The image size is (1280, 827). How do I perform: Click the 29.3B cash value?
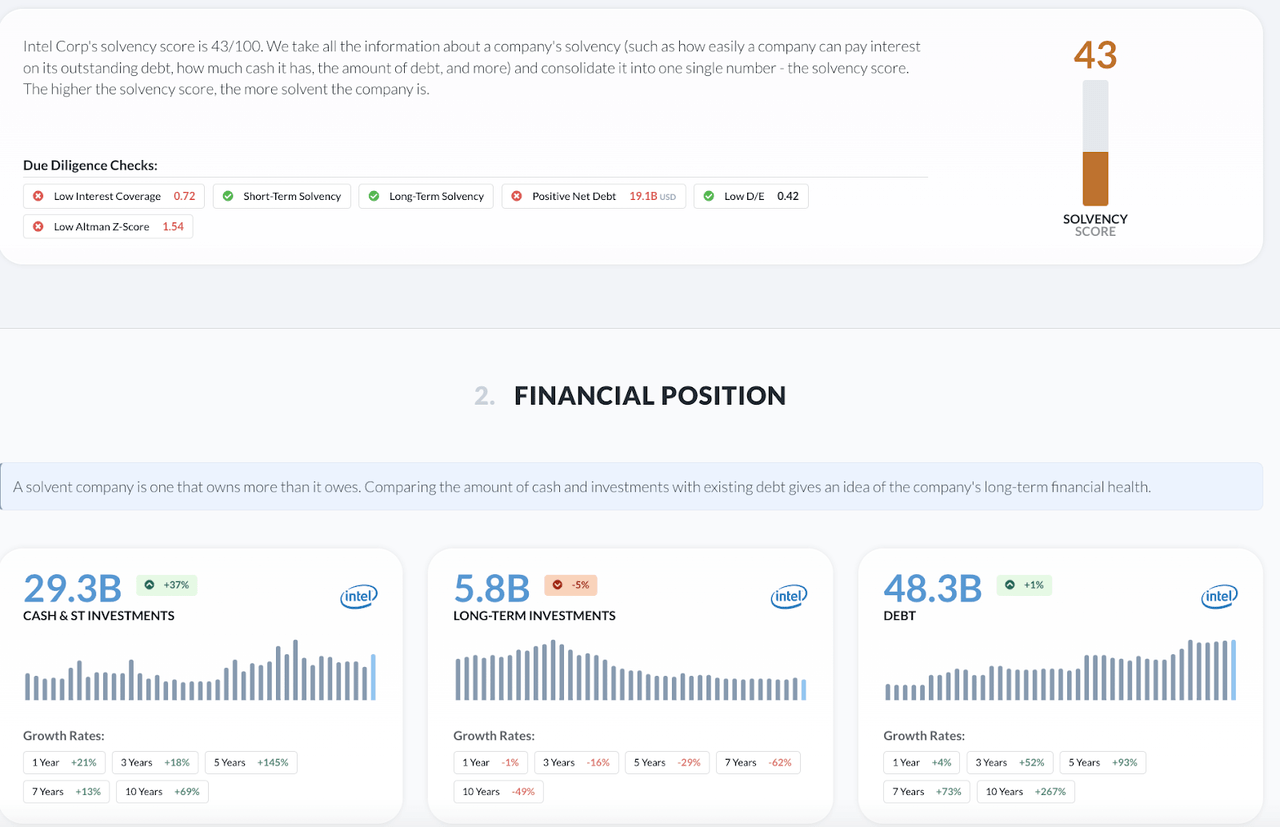coord(72,588)
